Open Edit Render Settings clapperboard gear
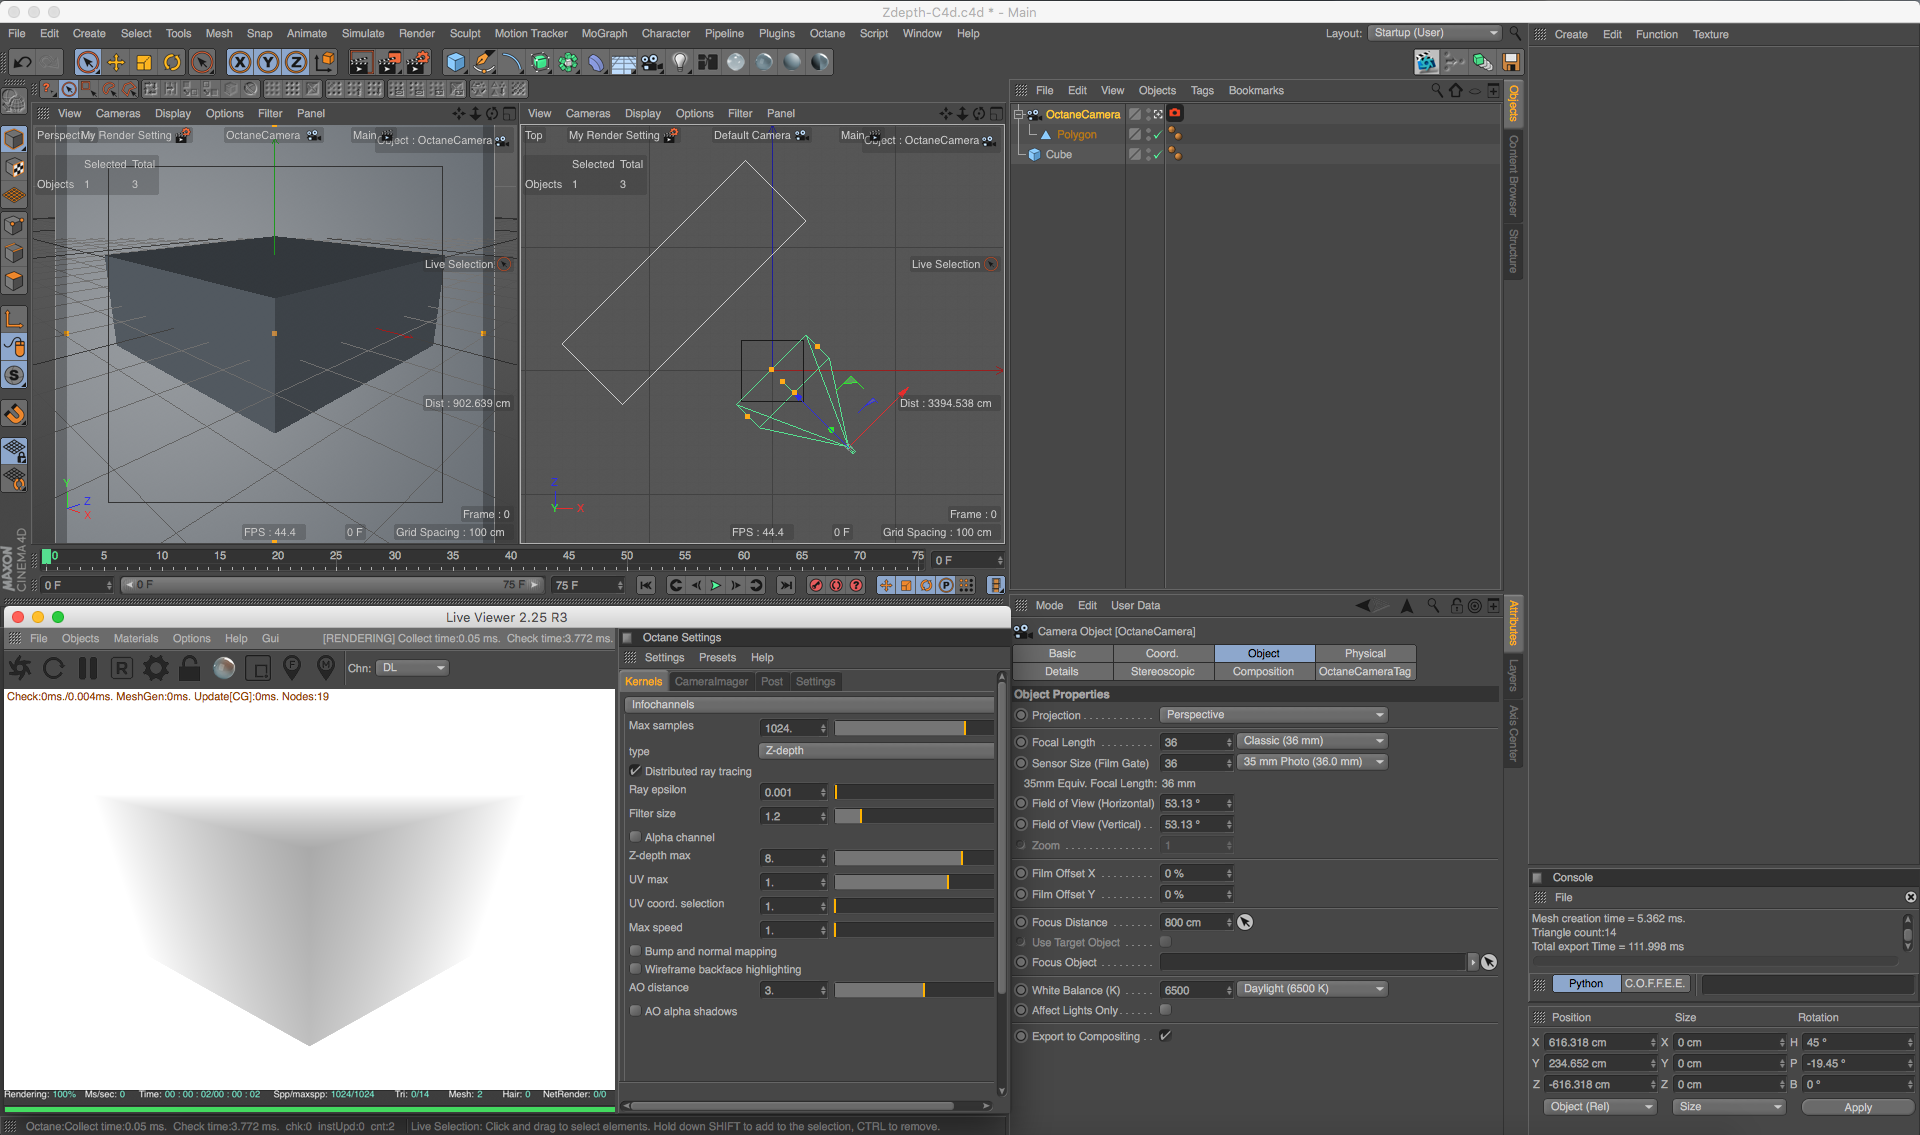Screen dimensions: 1920x1135 [x=417, y=62]
